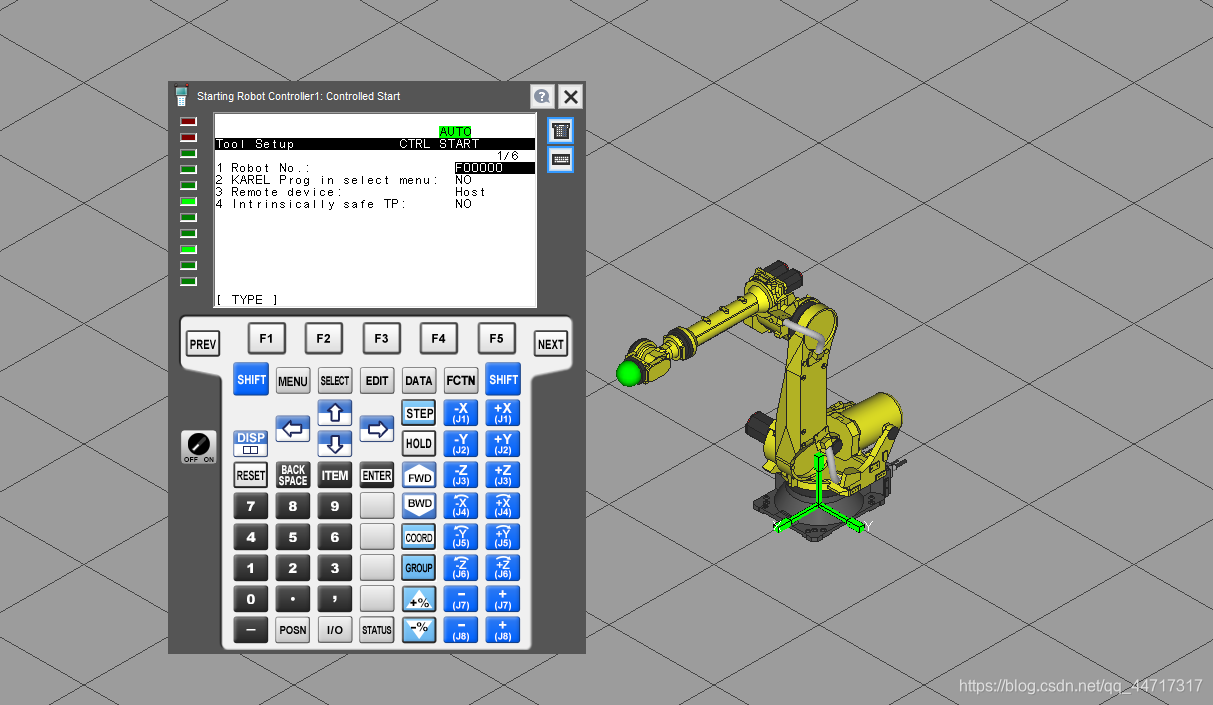Click the I/O key

coord(335,630)
